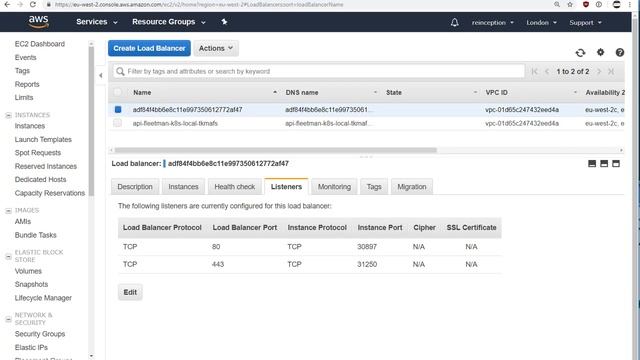The height and width of the screenshot is (360, 640).
Task: Open the help question mark icon
Action: pos(620,52)
